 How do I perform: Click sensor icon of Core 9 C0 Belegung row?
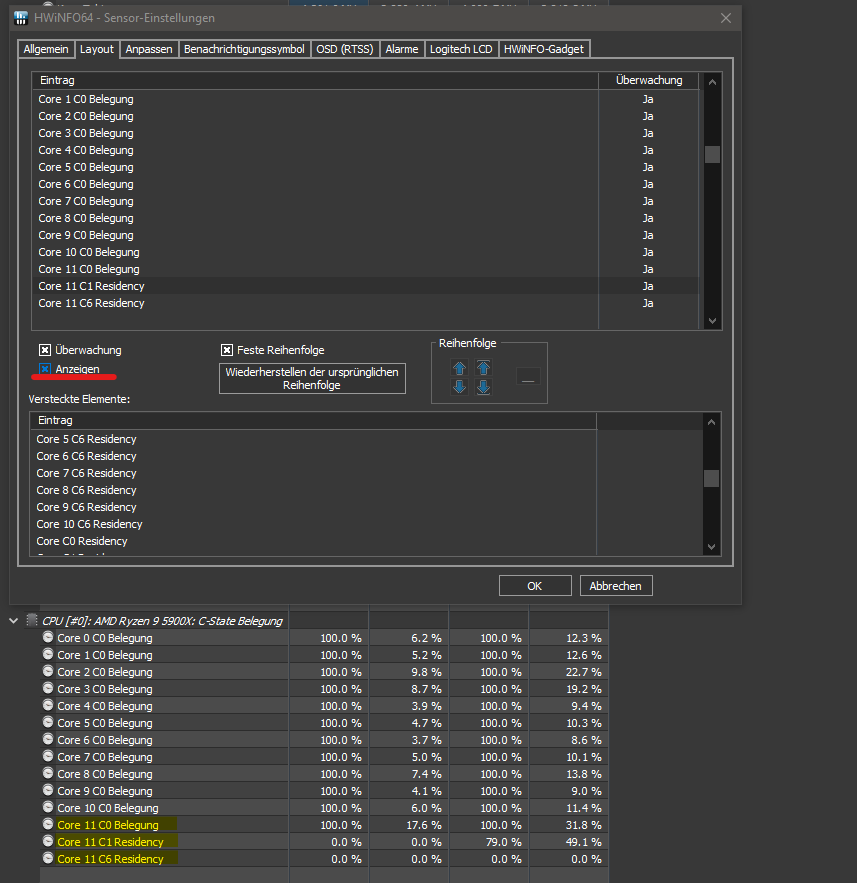tap(48, 790)
